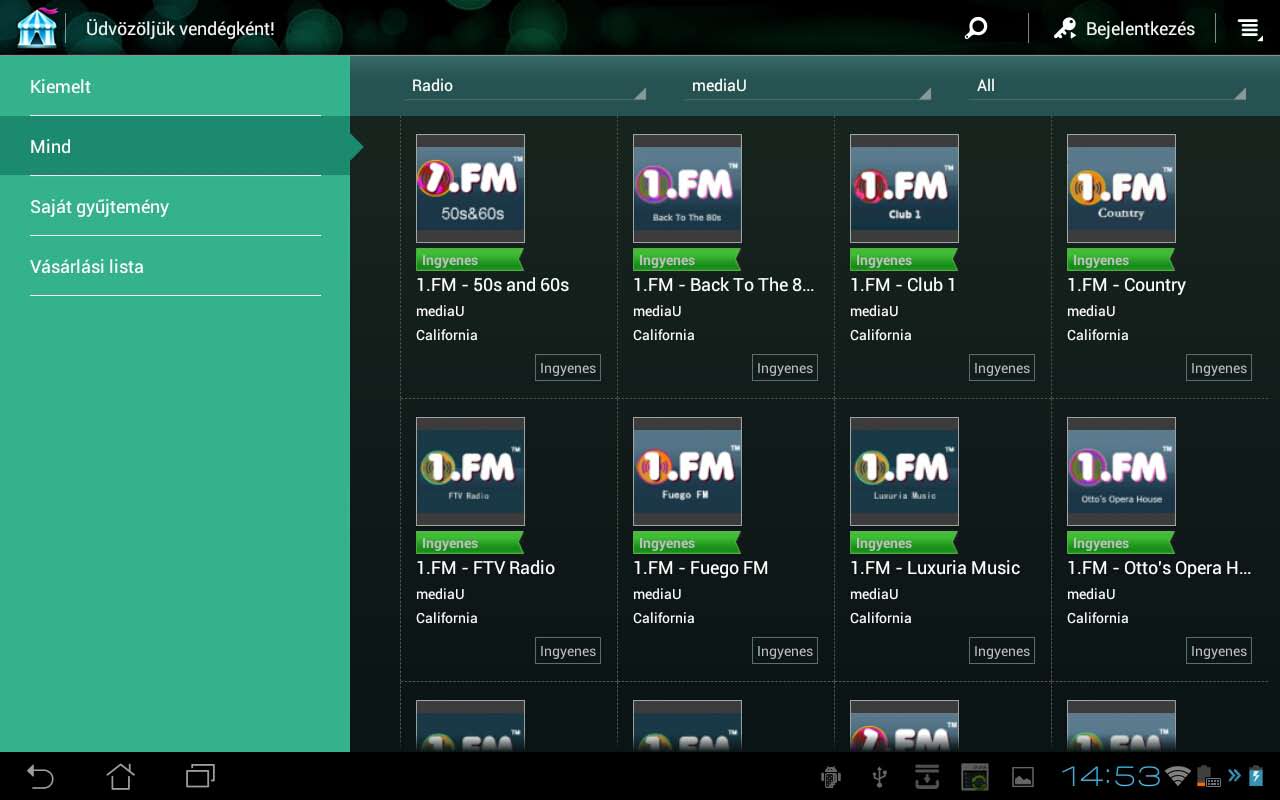Click green Ingyenes ribbon on 50s and 60s card
This screenshot has width=1280, height=800.
469,260
